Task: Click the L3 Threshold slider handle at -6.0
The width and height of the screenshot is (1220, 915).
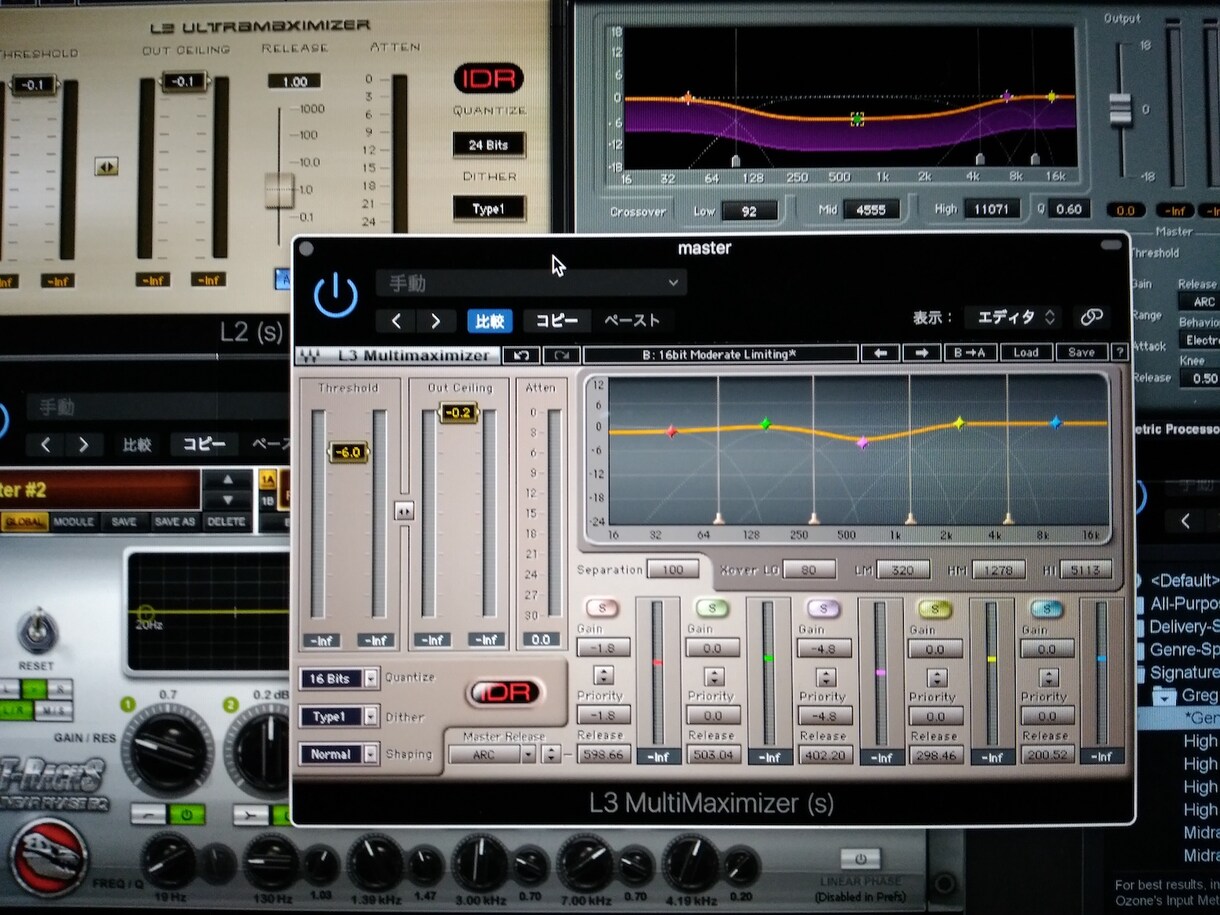Action: 349,452
